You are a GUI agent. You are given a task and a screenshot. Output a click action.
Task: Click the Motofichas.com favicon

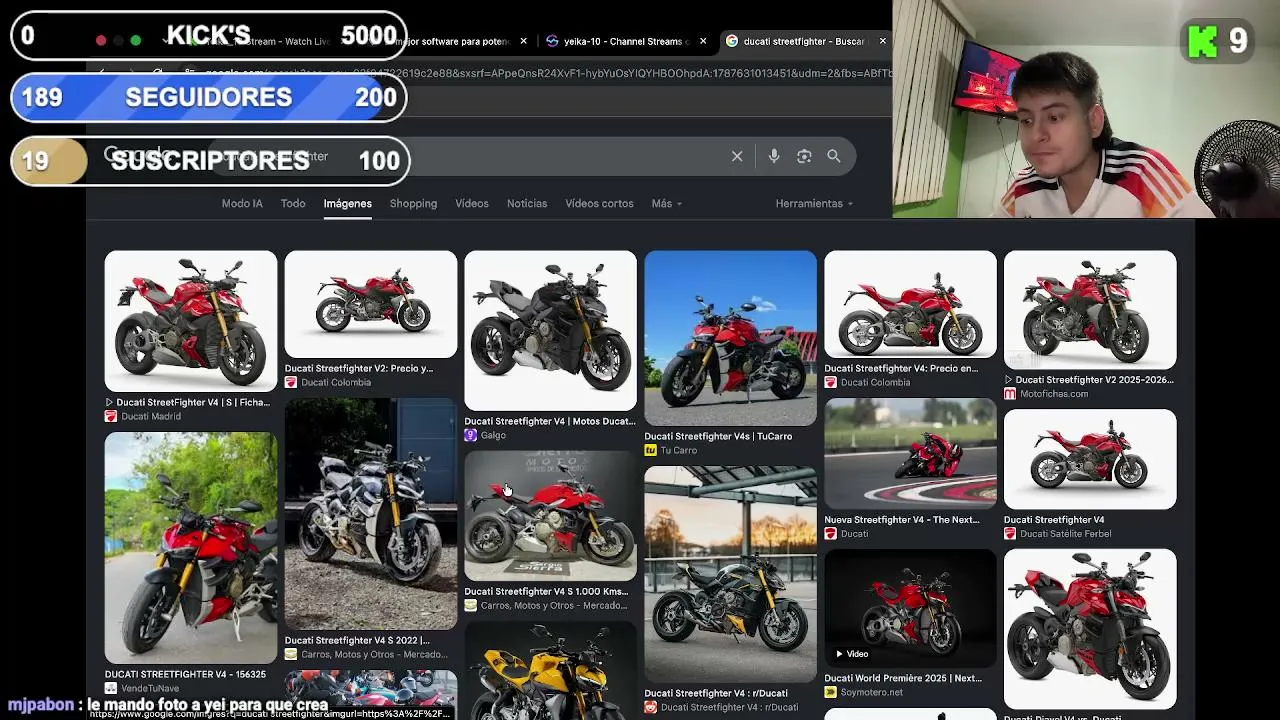[1010, 394]
